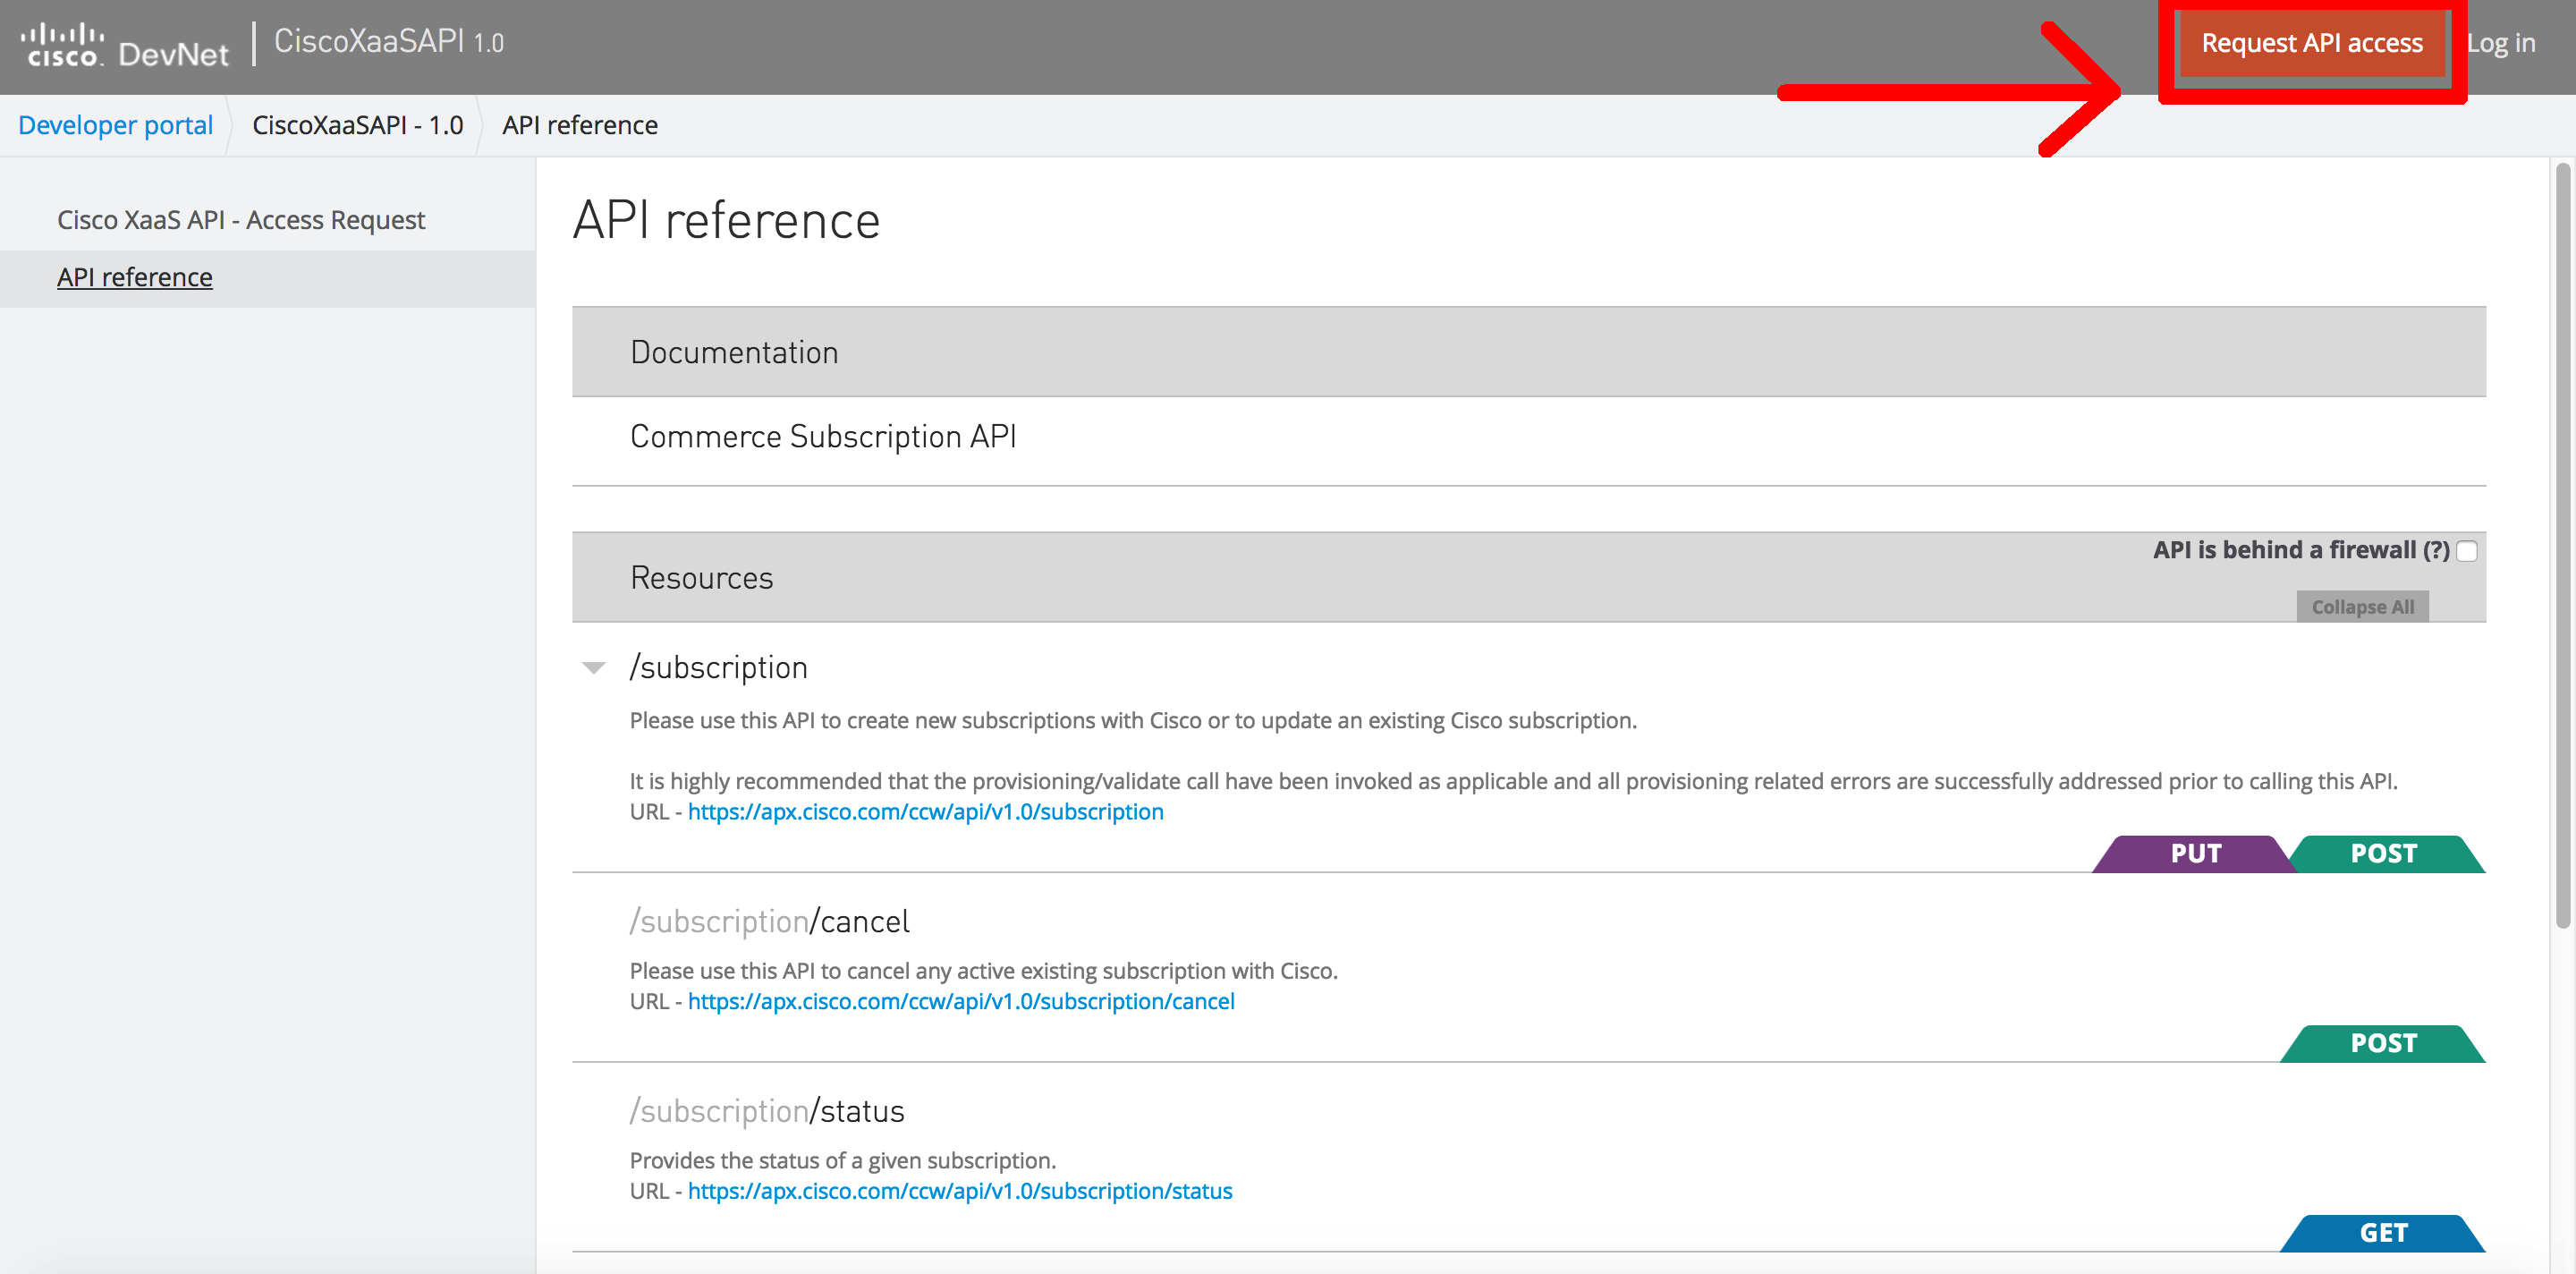The height and width of the screenshot is (1274, 2576).
Task: Open the POST method for /subscription/cancel
Action: [x=2383, y=1043]
